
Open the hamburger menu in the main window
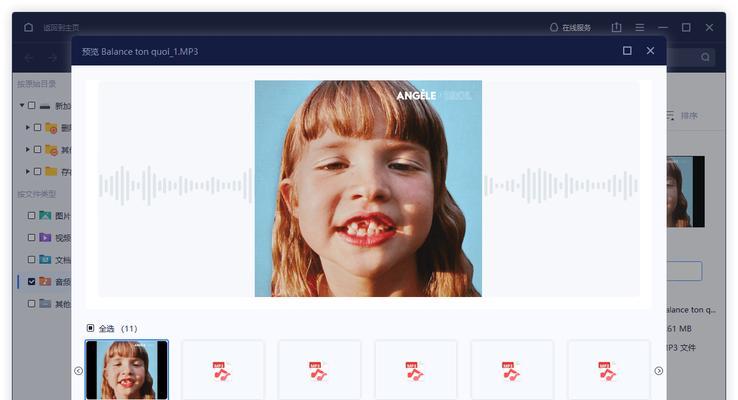pos(640,27)
